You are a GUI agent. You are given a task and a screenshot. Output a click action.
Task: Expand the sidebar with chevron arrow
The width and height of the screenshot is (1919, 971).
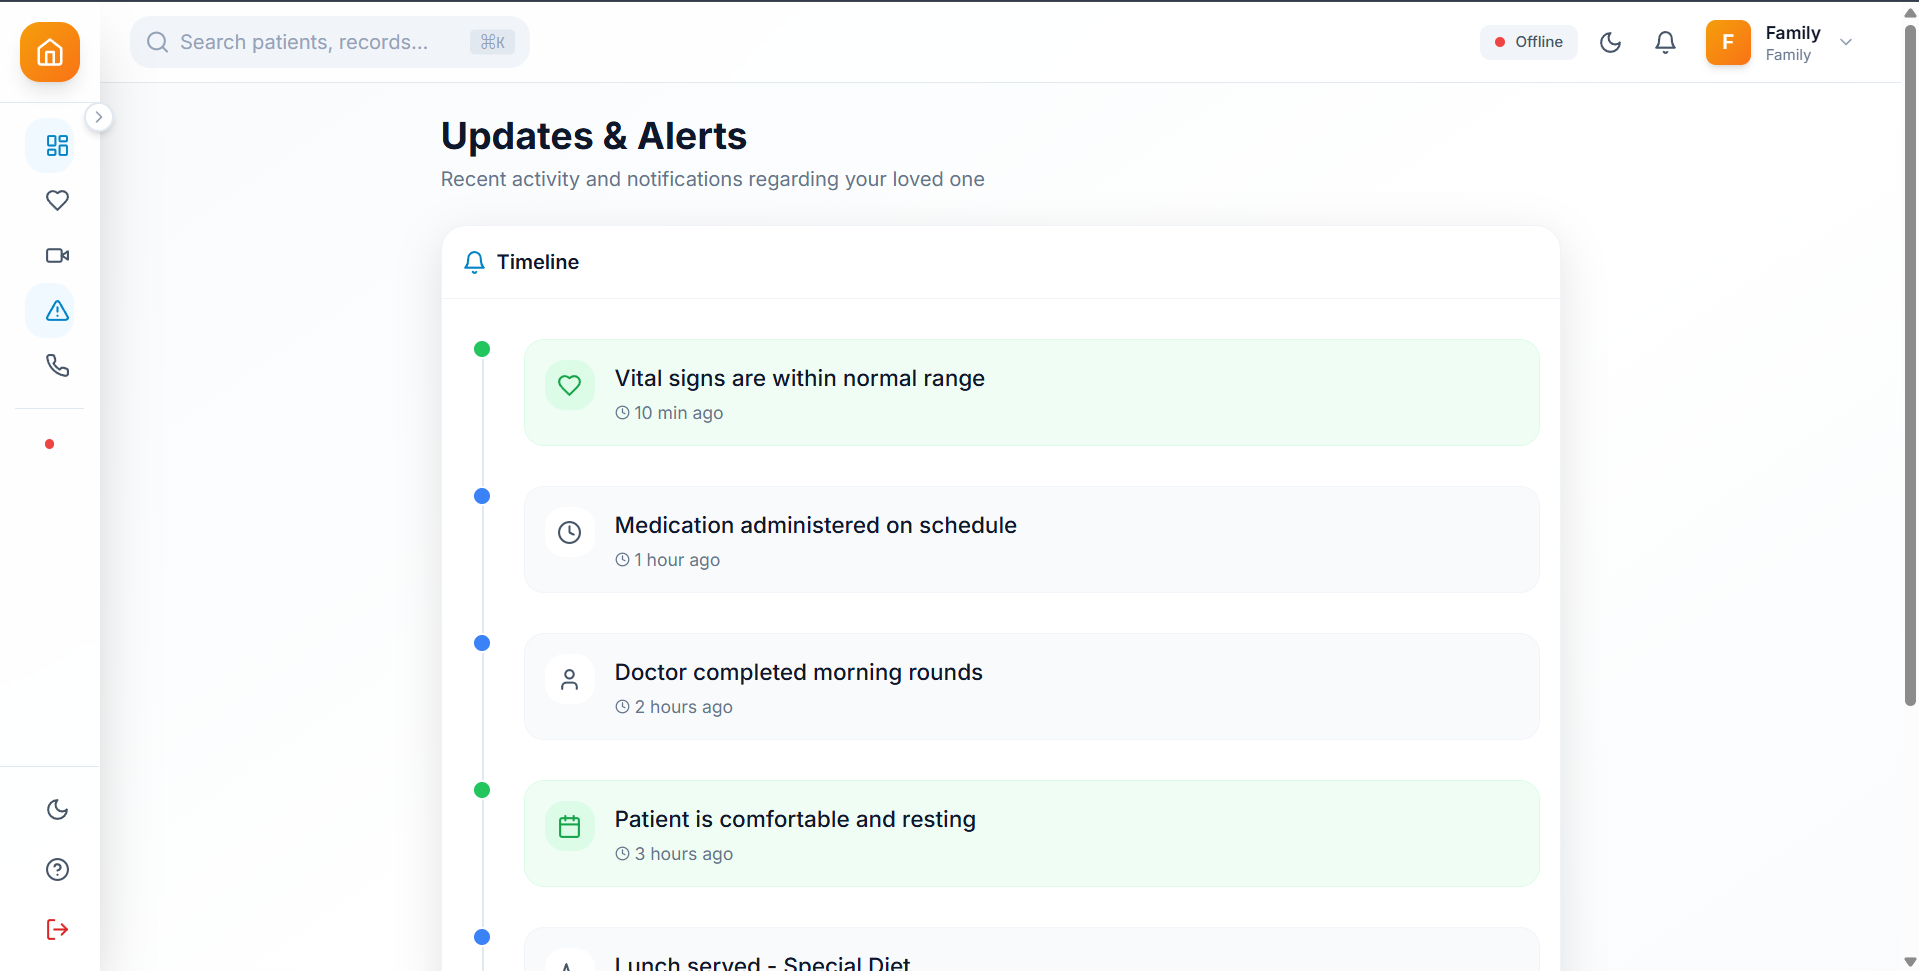click(98, 117)
